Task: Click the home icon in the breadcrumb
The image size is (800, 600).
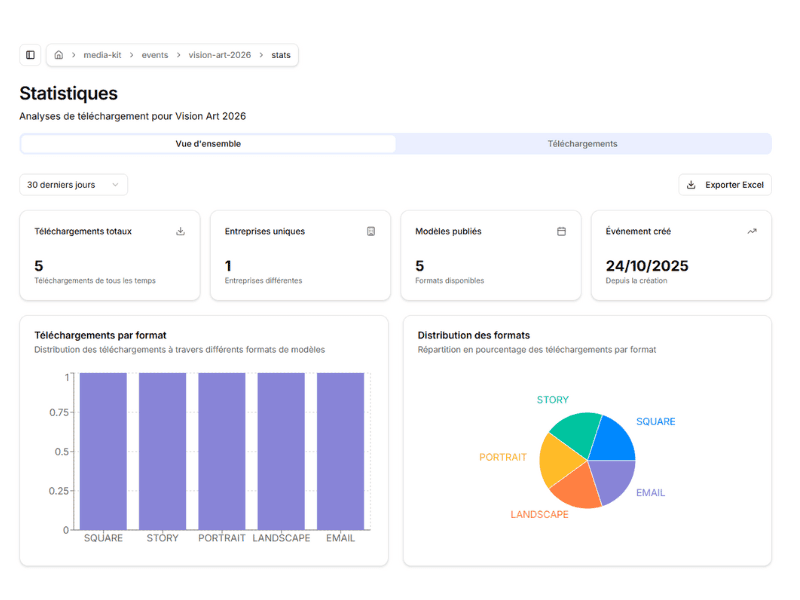Action: coord(59,55)
